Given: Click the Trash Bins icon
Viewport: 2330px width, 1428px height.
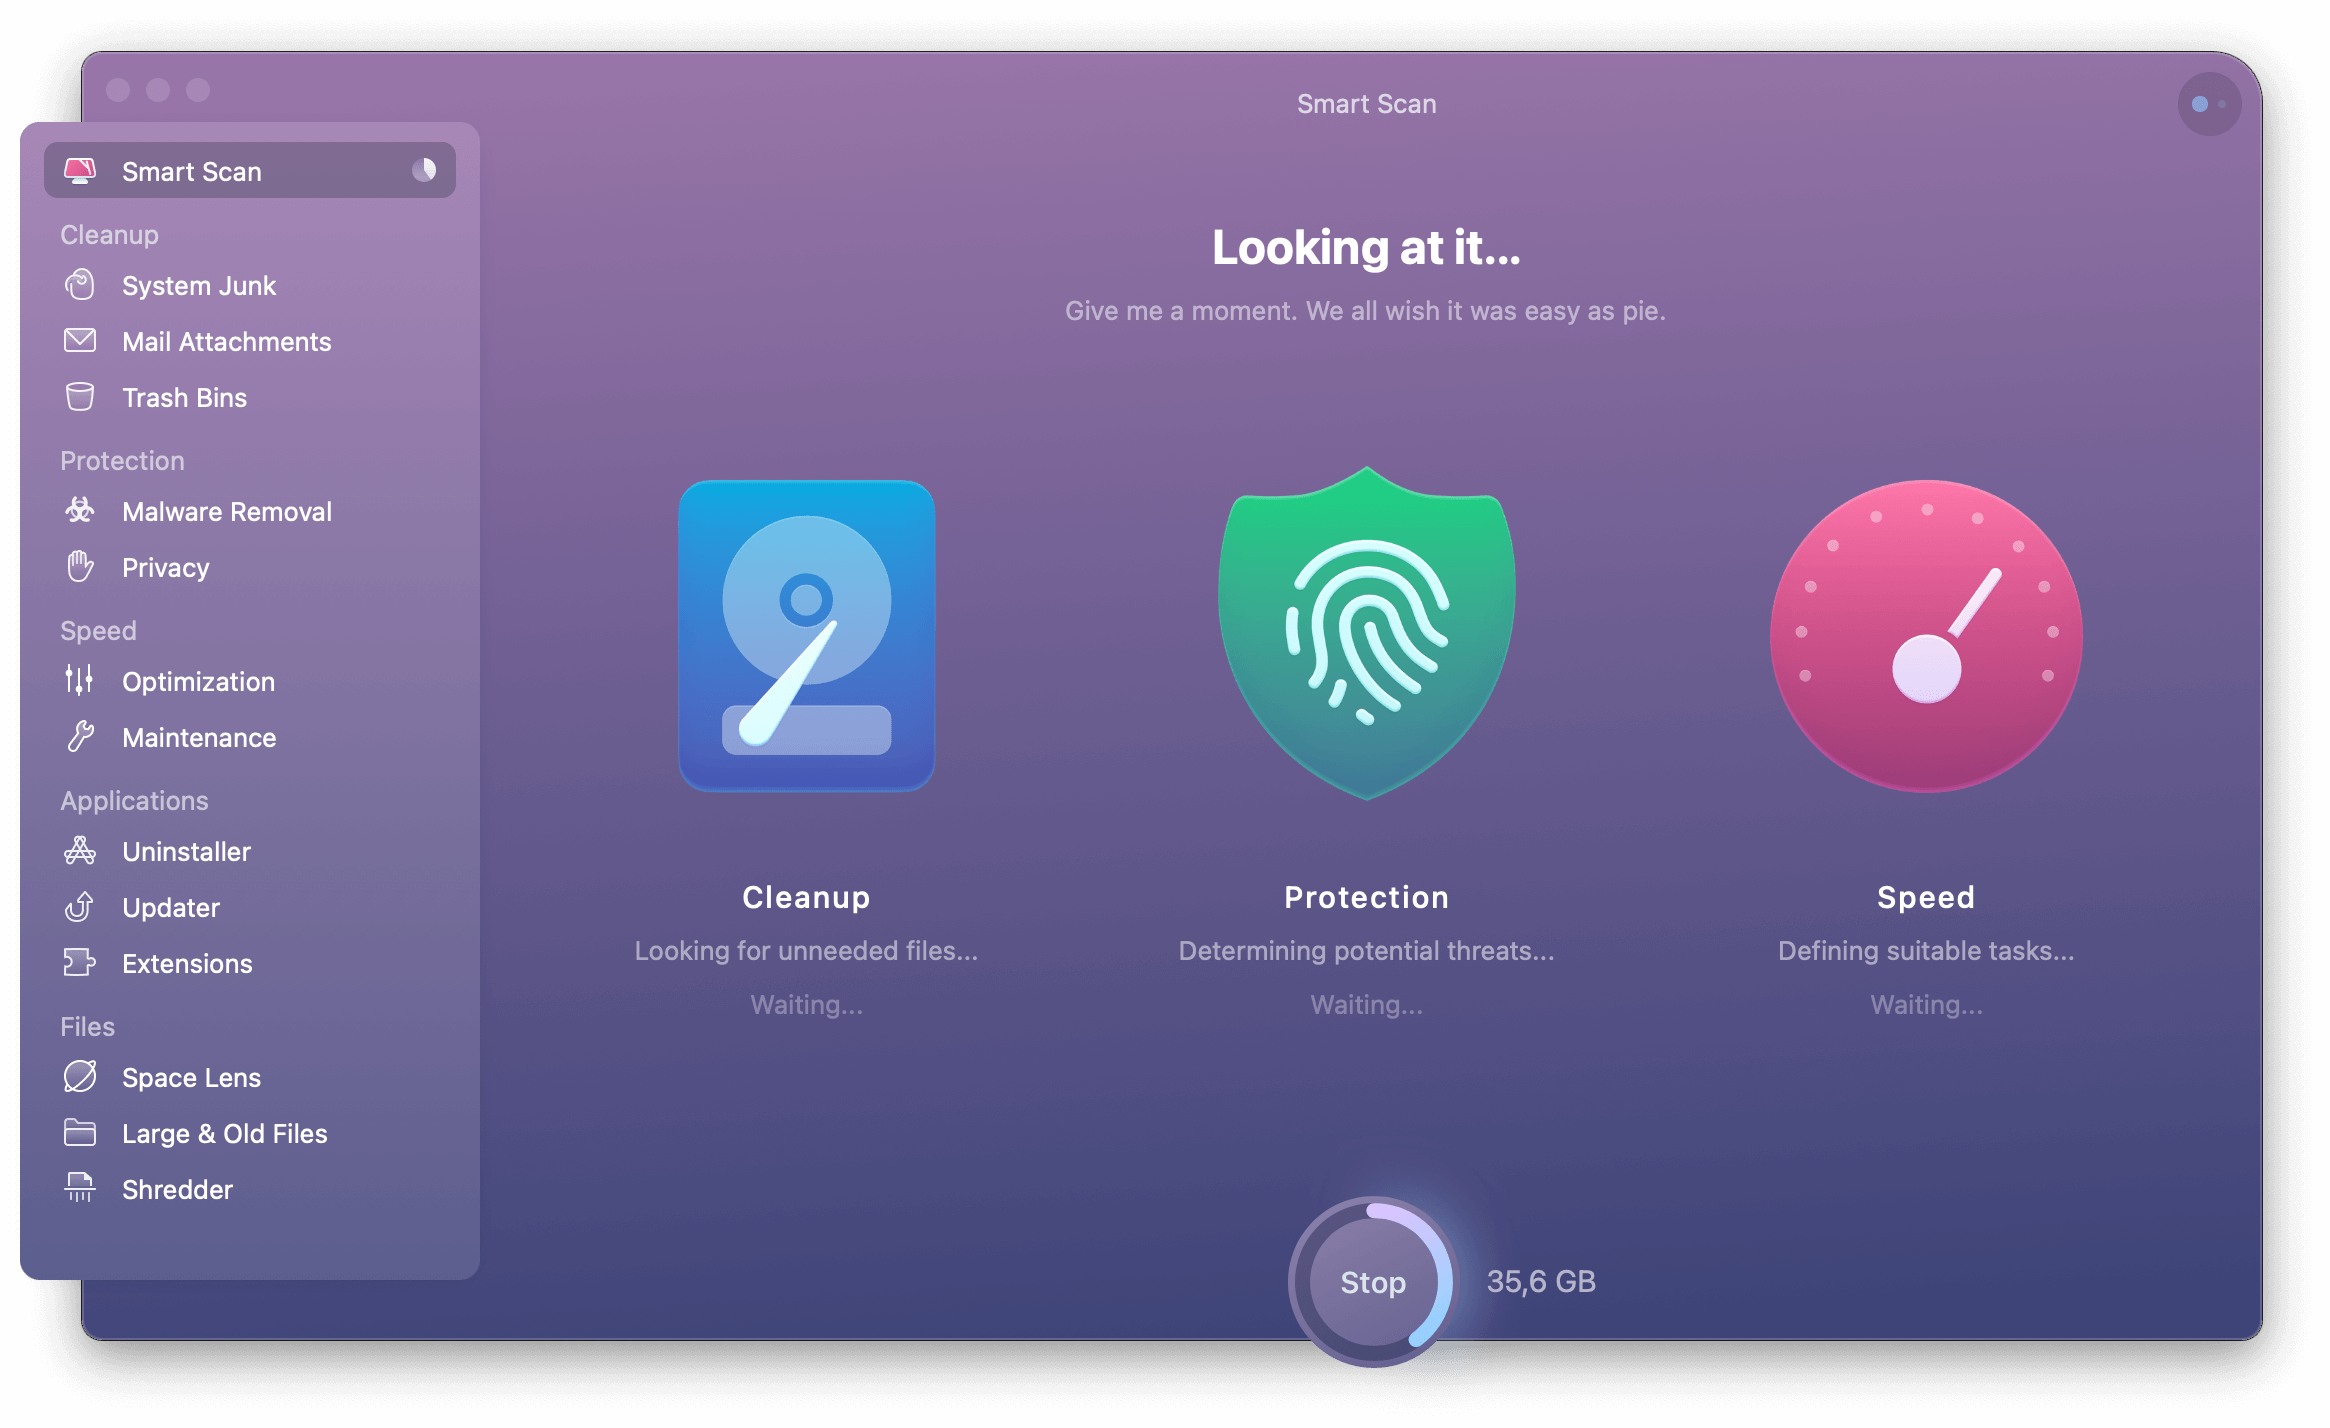Looking at the screenshot, I should point(80,397).
